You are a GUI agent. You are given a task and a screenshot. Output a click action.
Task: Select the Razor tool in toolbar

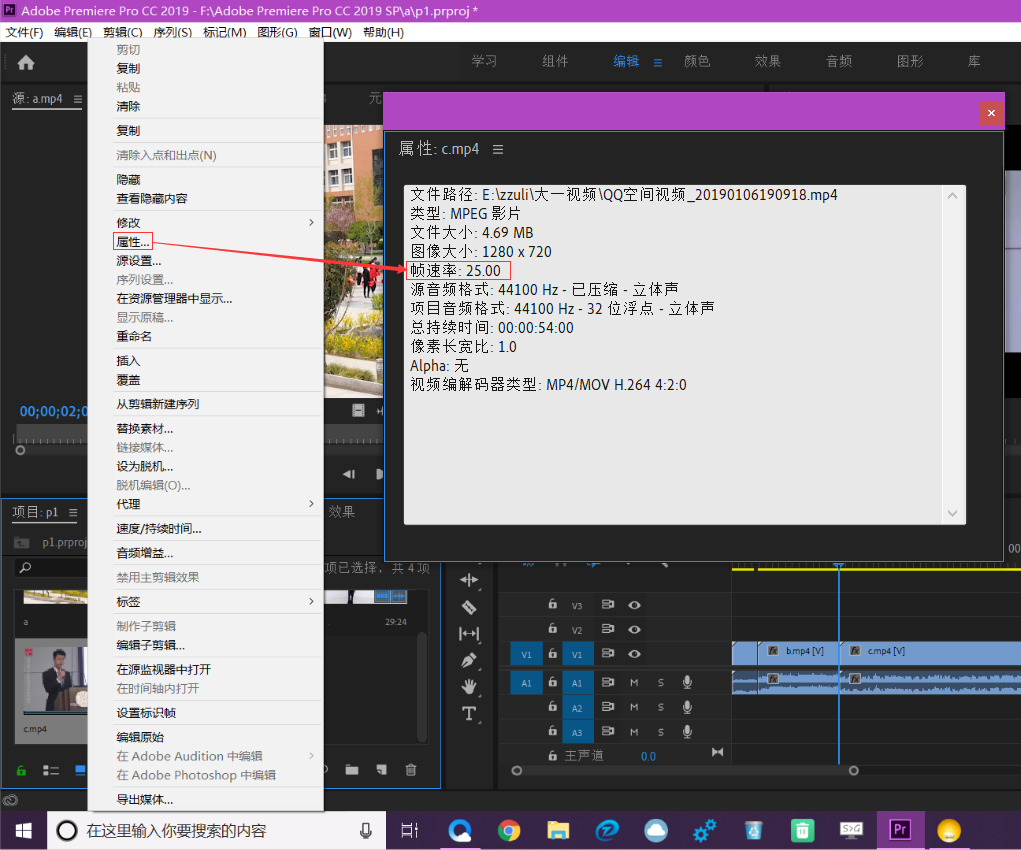[469, 607]
